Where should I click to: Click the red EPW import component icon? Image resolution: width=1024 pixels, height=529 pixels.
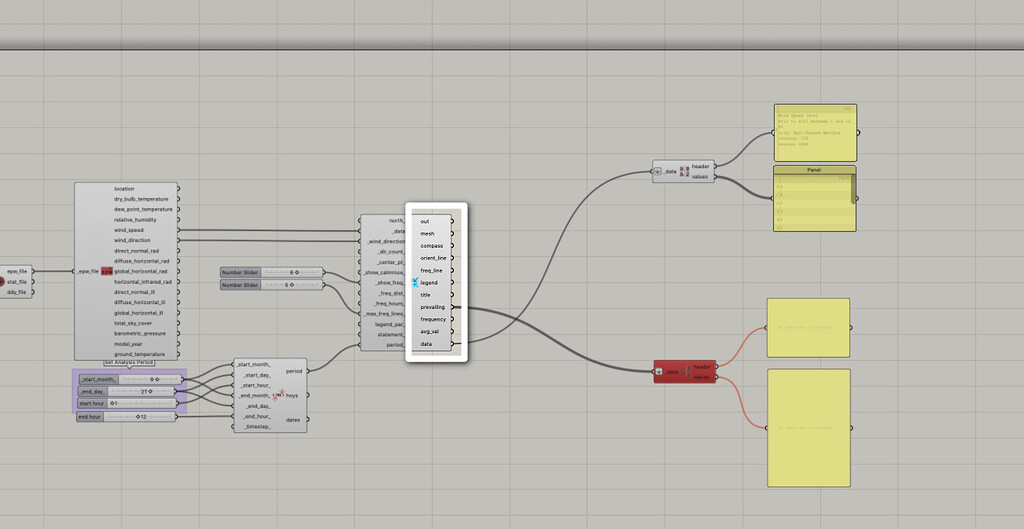[105, 271]
